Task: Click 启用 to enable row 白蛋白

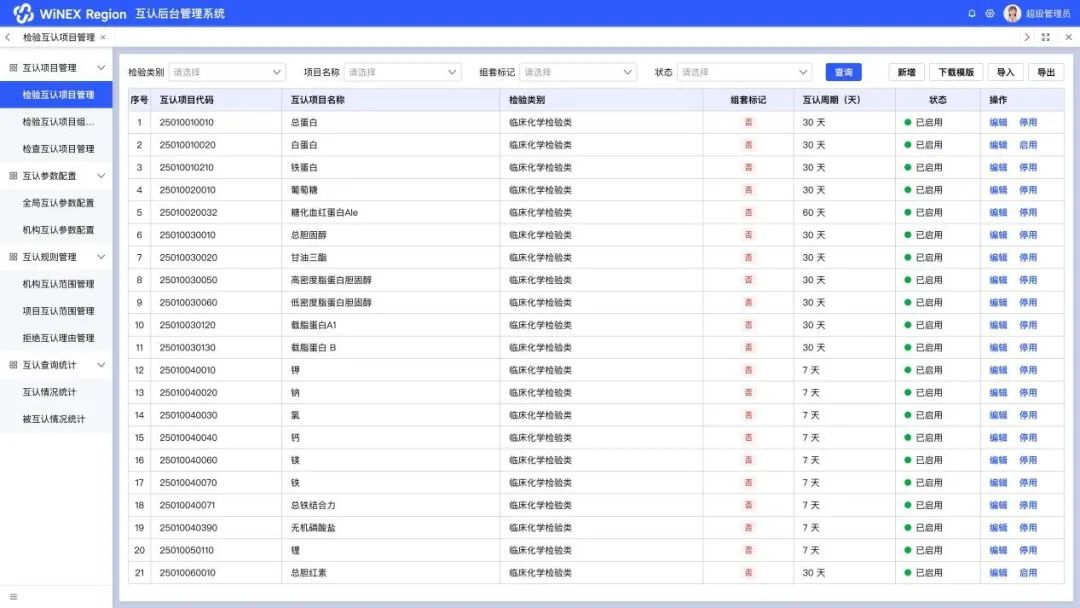Action: click(x=1027, y=145)
